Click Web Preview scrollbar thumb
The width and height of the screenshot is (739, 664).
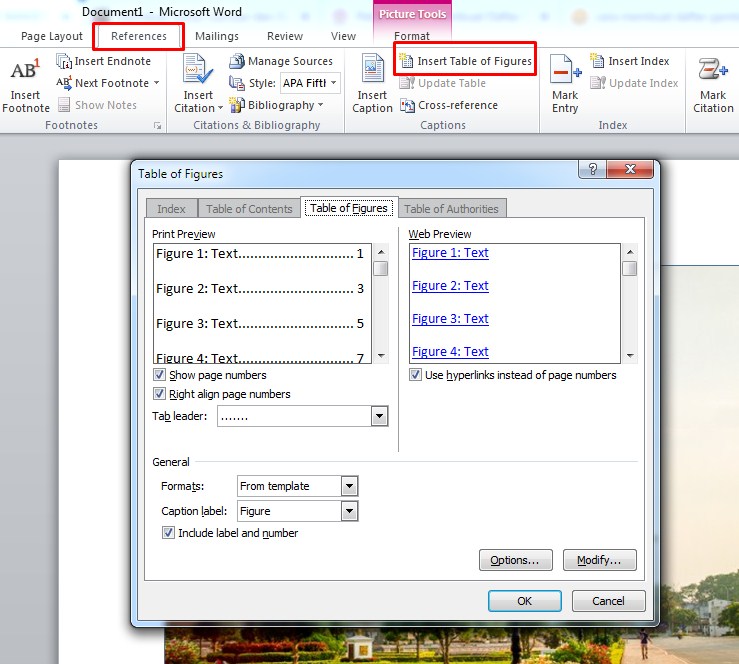(x=630, y=269)
